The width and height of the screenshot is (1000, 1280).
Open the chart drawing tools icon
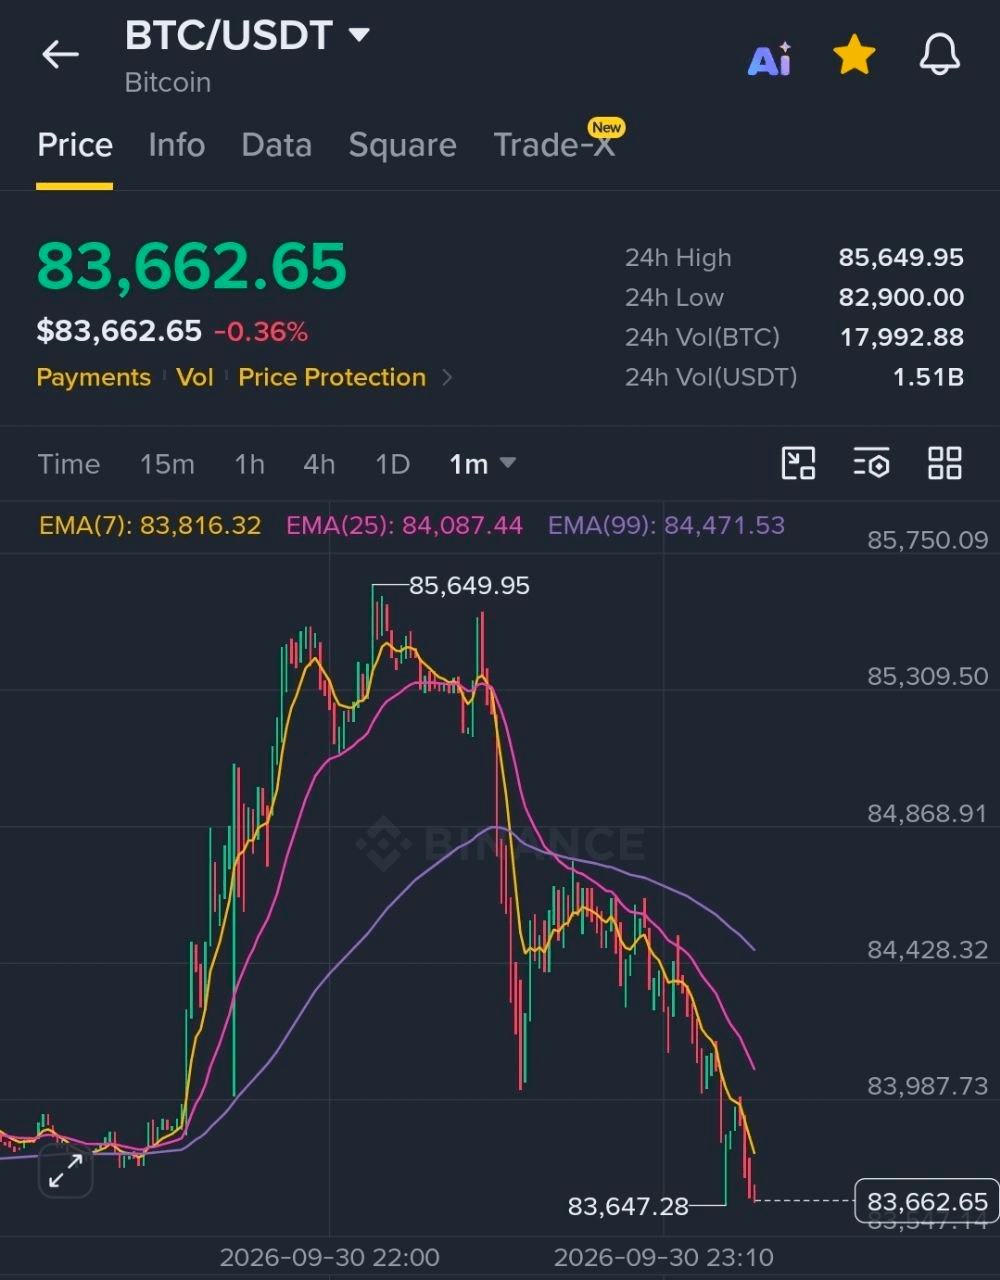click(x=798, y=463)
